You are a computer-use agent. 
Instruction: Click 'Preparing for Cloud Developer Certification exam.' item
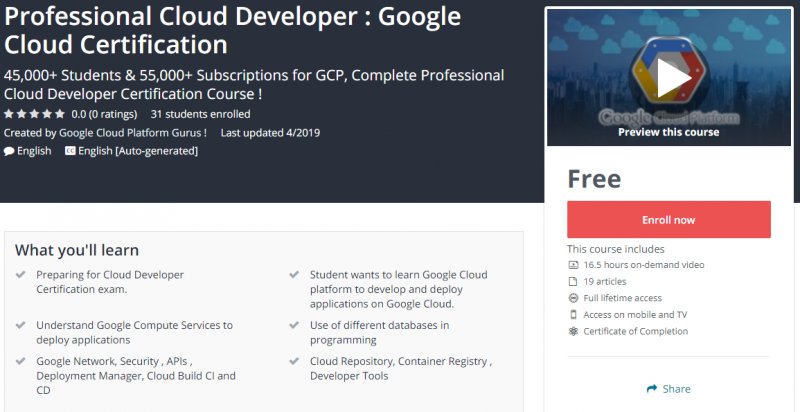[x=110, y=282]
